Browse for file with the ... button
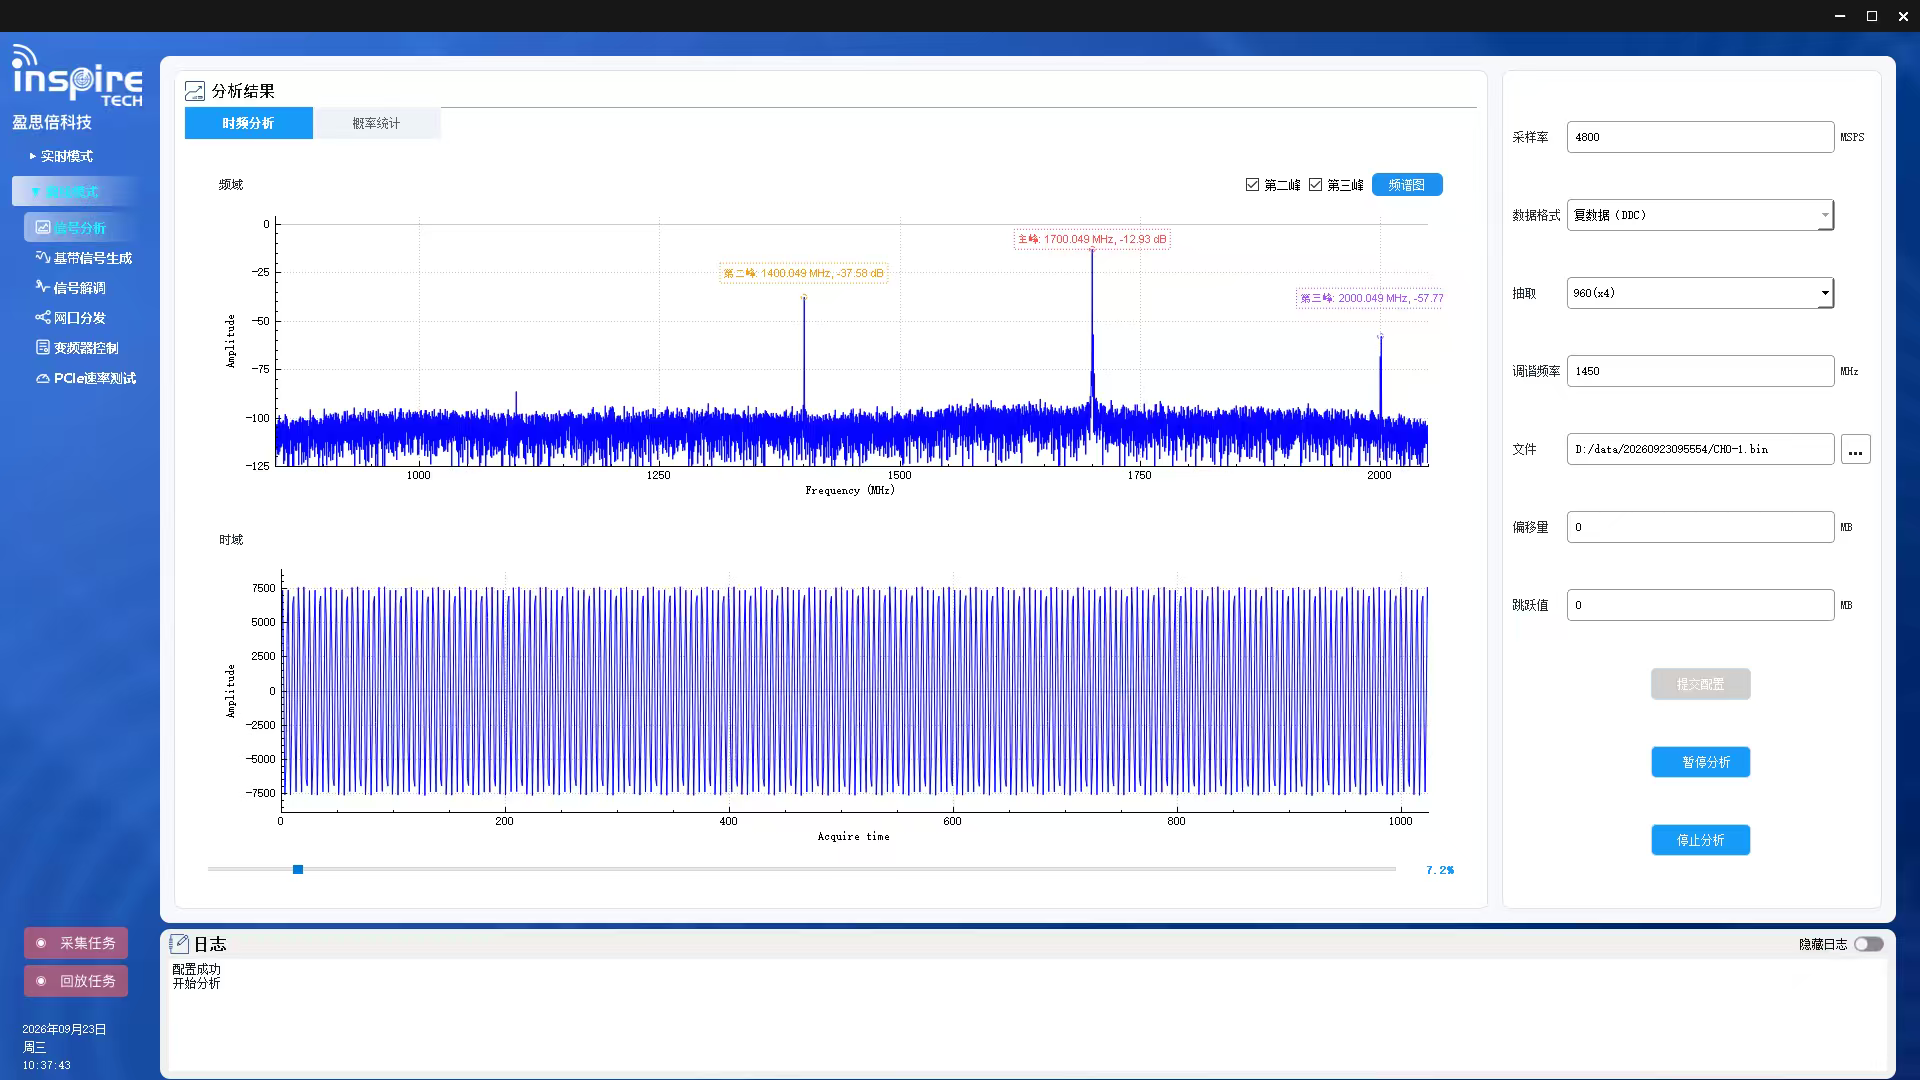The height and width of the screenshot is (1080, 1920). (x=1855, y=449)
